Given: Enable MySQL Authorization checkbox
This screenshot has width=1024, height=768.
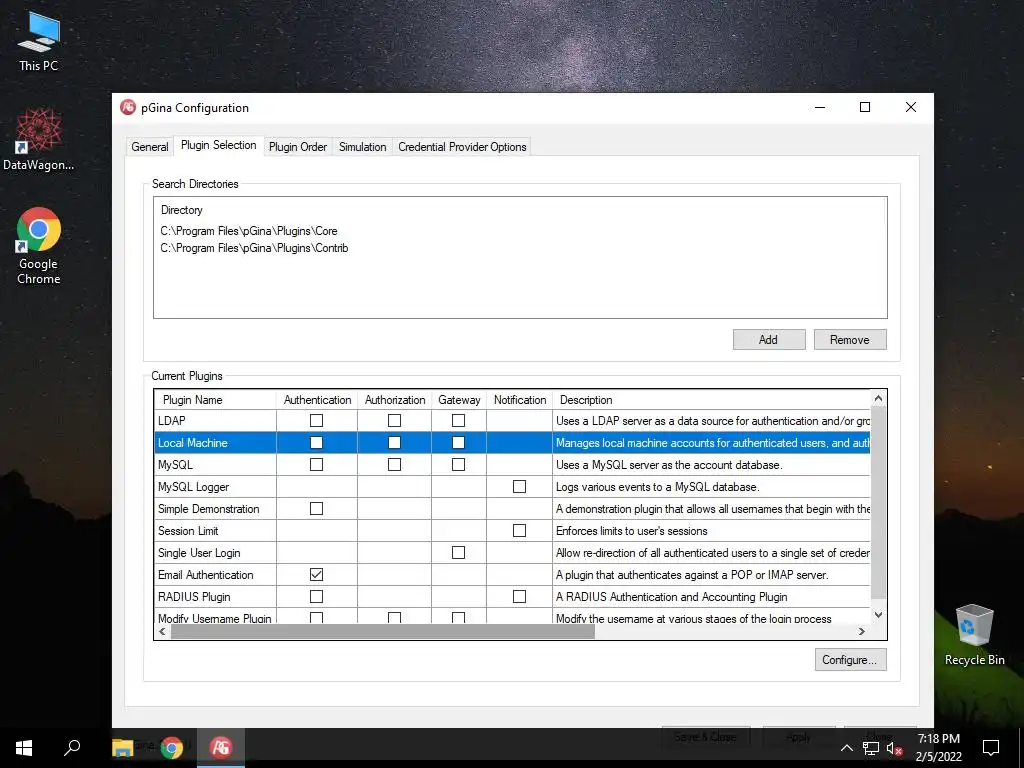Looking at the screenshot, I should pos(394,464).
